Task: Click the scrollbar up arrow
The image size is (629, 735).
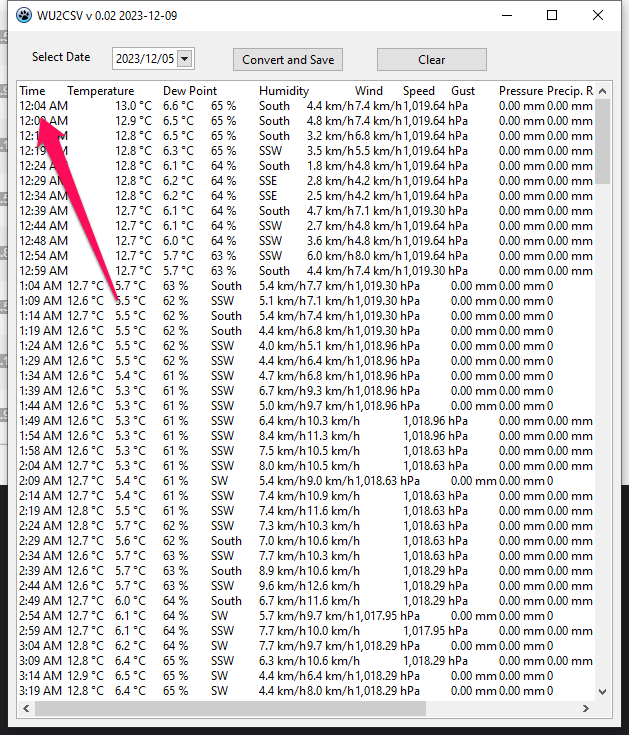Action: pos(602,91)
